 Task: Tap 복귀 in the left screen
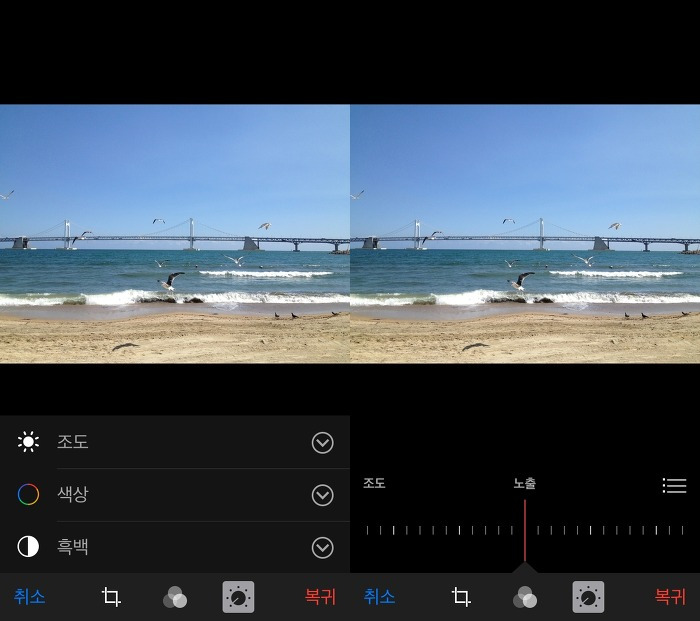tap(320, 596)
